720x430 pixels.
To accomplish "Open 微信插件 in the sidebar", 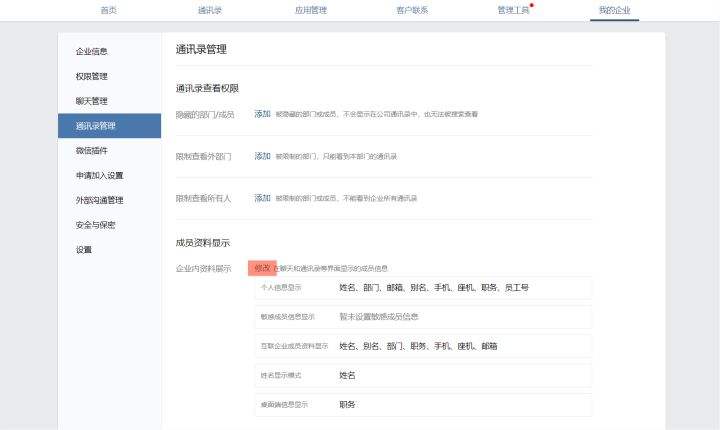I will point(92,150).
